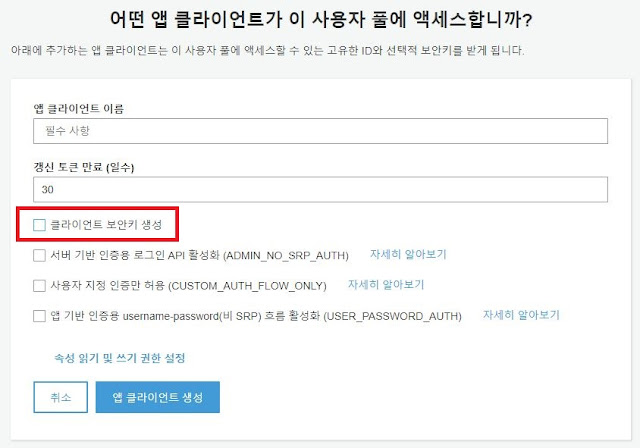Click the 서버 기반 인증용 로그인 API 활성화 label
The height and width of the screenshot is (448, 640).
[x=200, y=255]
